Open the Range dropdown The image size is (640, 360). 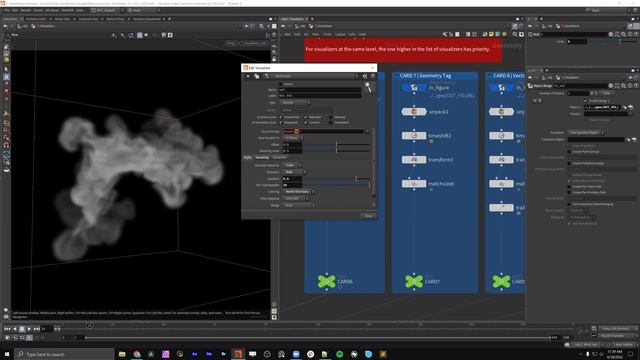click(299, 205)
